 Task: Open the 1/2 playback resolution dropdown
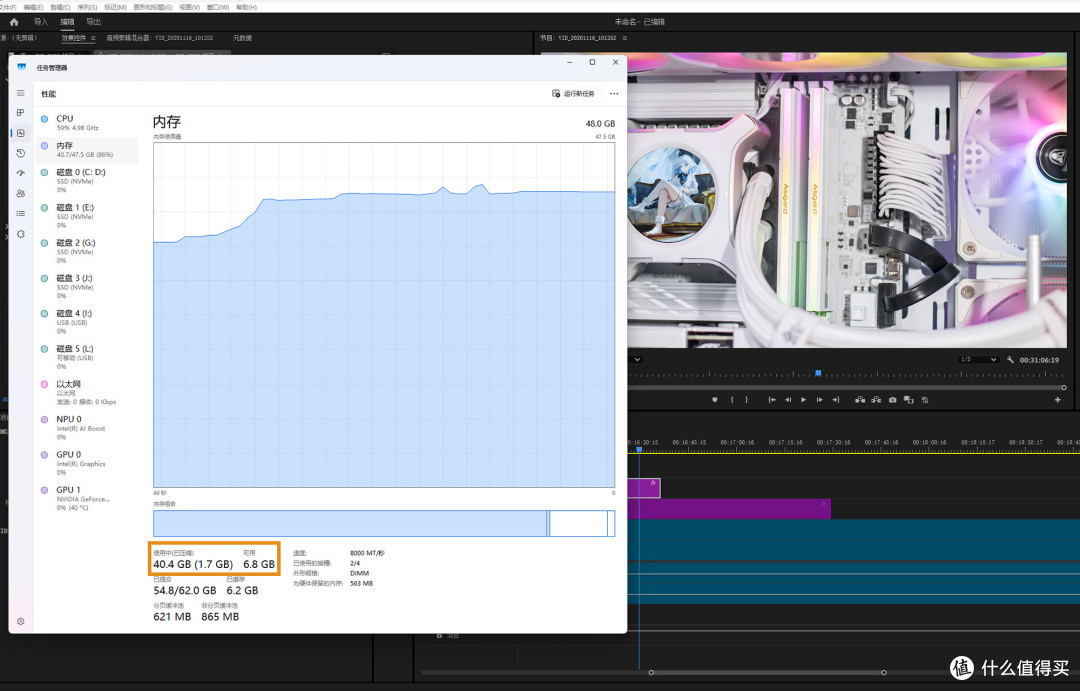[x=978, y=360]
